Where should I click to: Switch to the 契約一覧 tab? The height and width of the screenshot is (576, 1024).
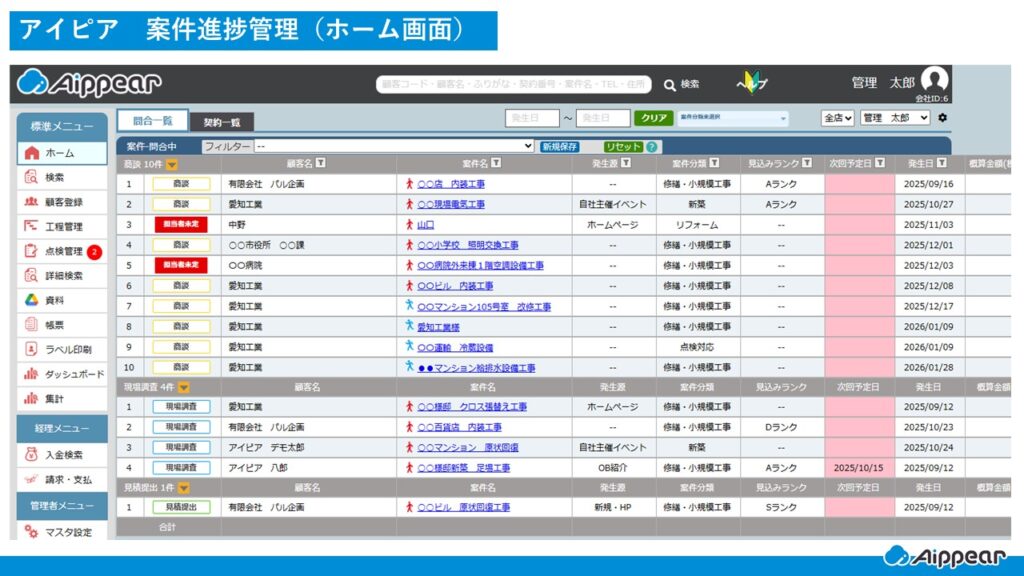(x=221, y=122)
